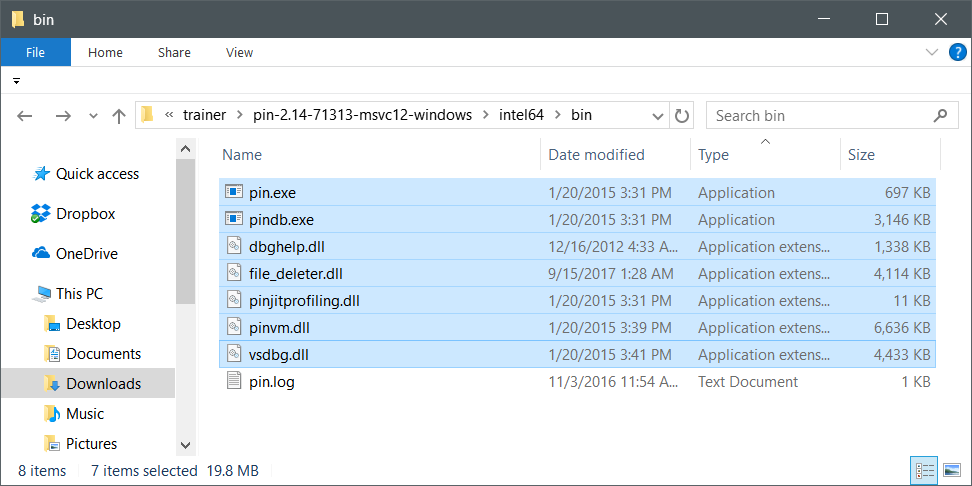Switch to Large icons view in status bar
Image resolution: width=972 pixels, height=486 pixels.
point(952,470)
